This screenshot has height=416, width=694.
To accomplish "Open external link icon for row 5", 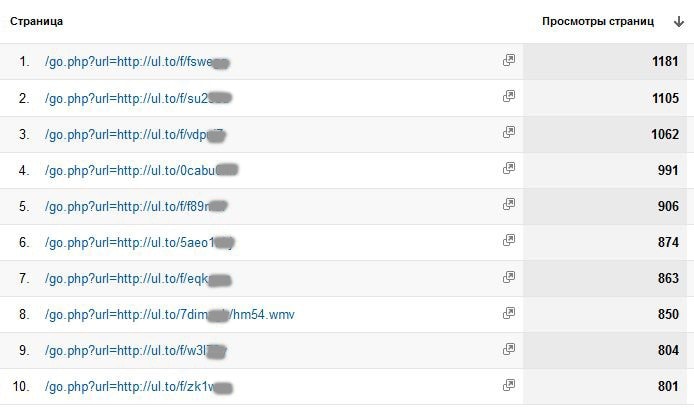I will [509, 205].
